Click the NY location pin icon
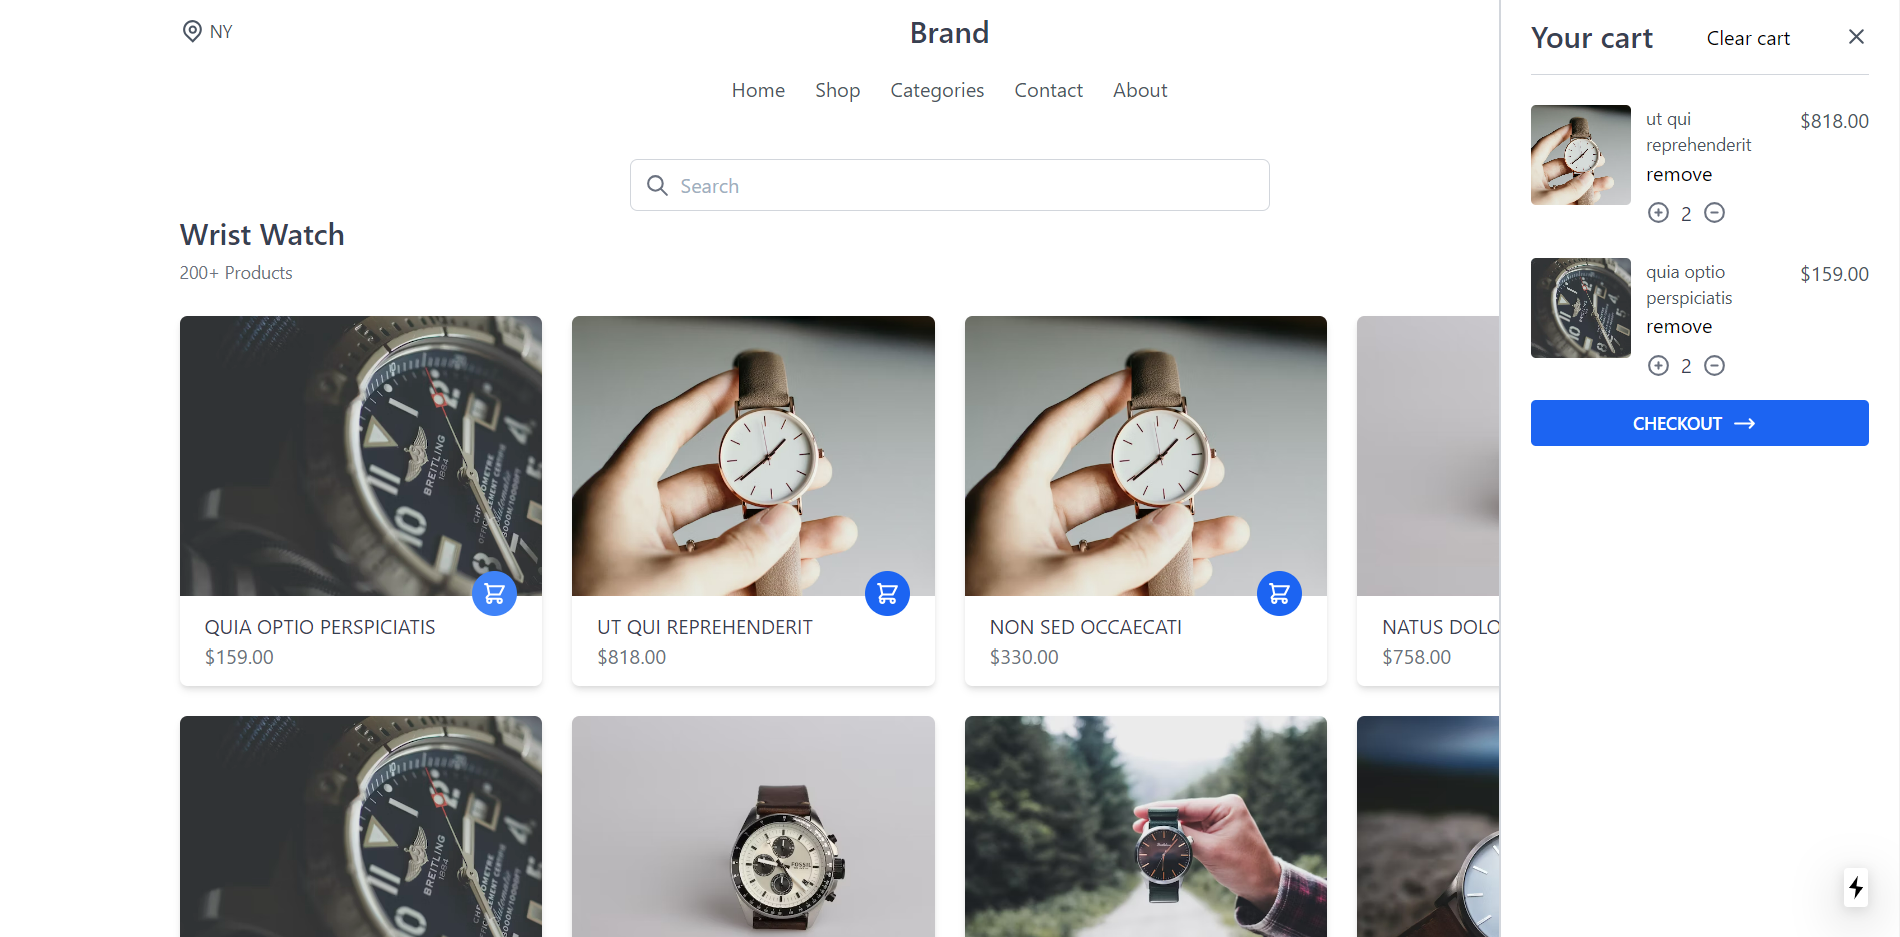The width and height of the screenshot is (1900, 937). [192, 31]
